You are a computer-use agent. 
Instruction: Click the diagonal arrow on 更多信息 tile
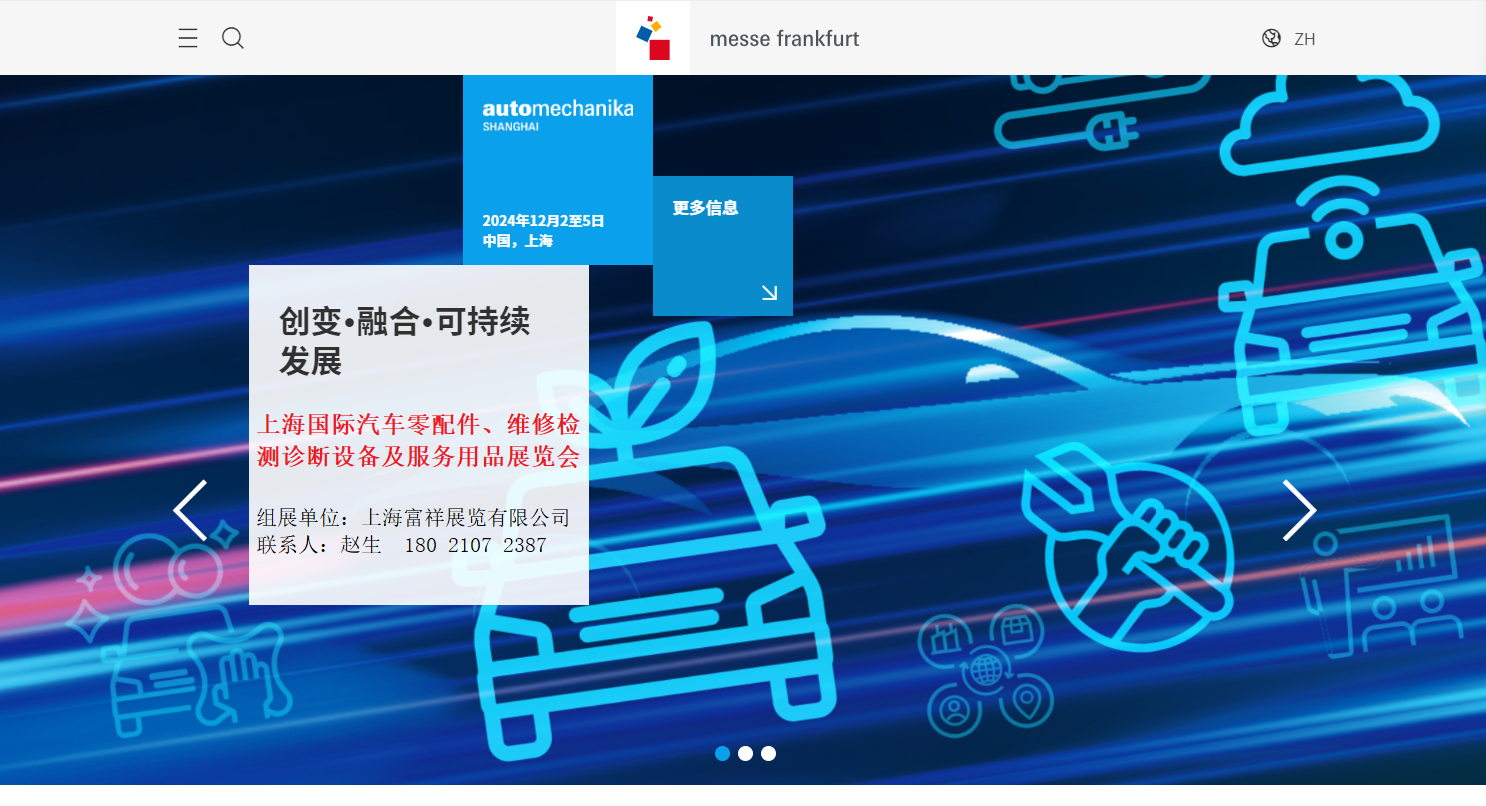click(x=769, y=292)
